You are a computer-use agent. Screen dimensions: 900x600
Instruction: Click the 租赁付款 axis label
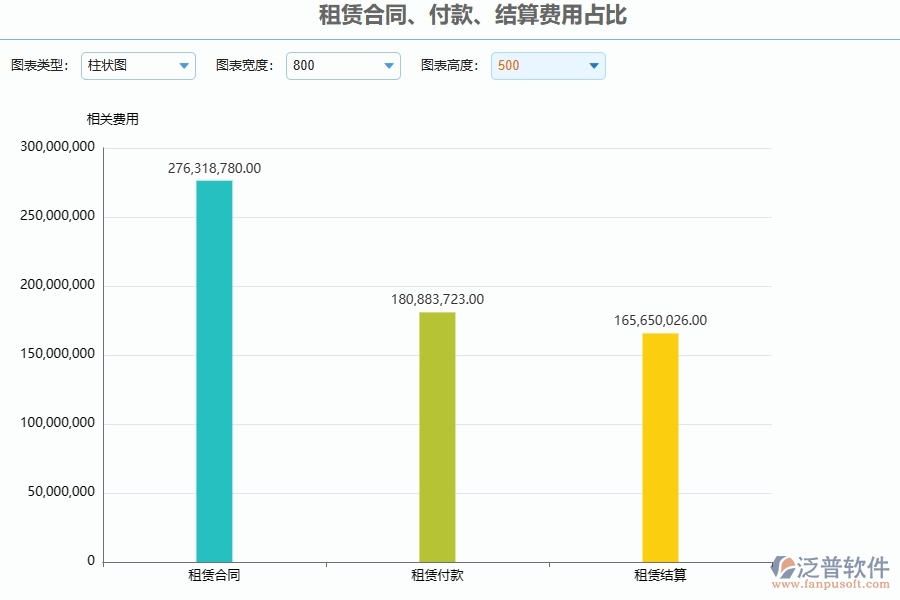click(436, 575)
